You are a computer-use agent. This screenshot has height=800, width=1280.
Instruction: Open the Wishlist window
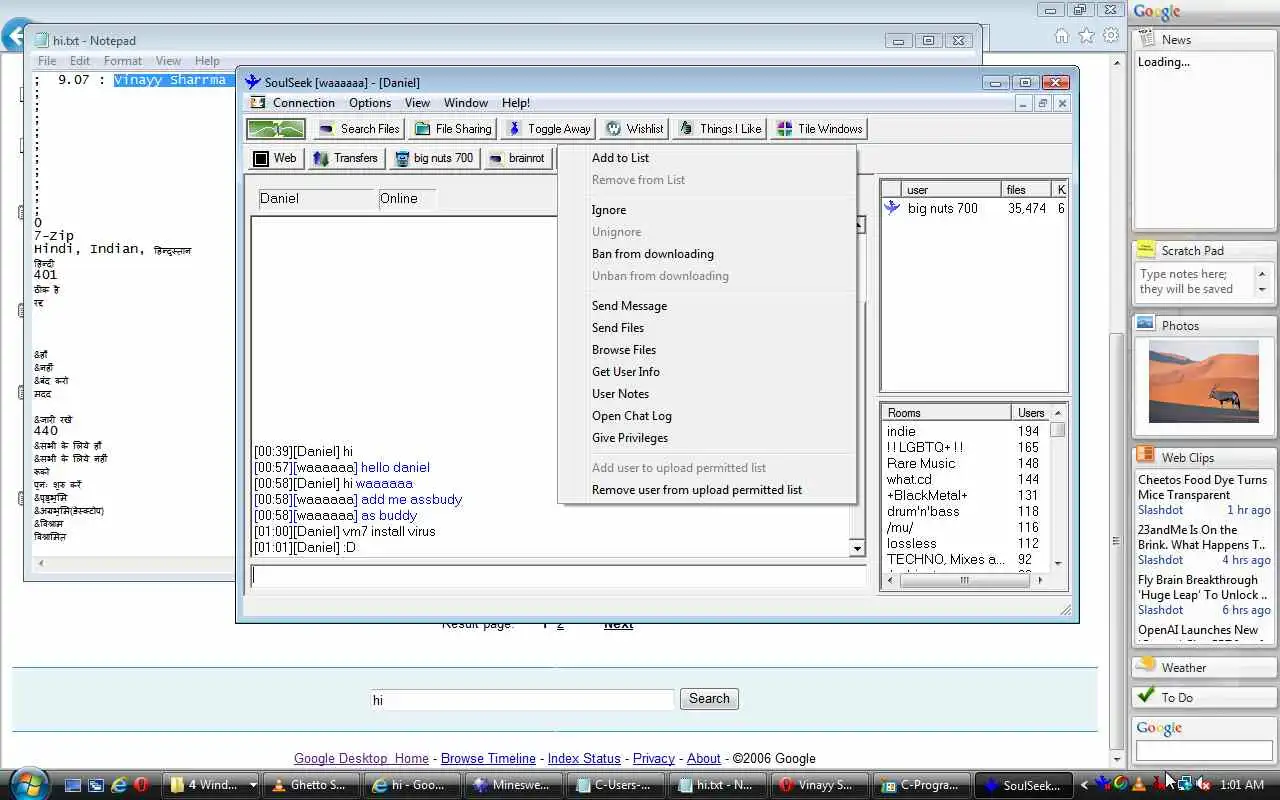(x=634, y=129)
